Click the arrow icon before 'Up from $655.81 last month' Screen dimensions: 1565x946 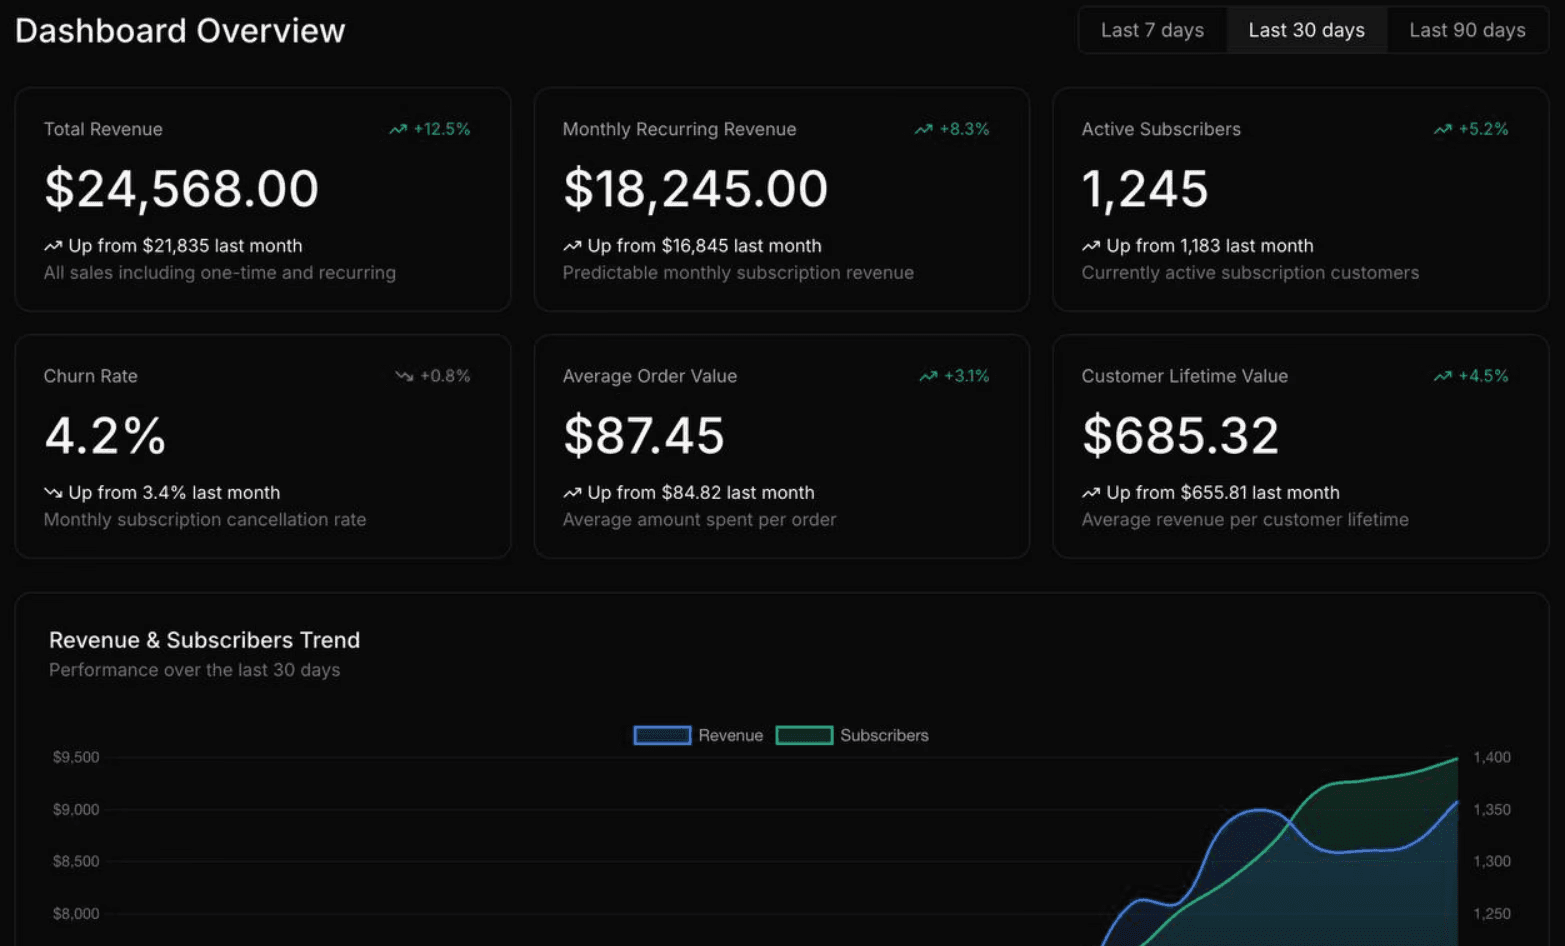[1091, 493]
